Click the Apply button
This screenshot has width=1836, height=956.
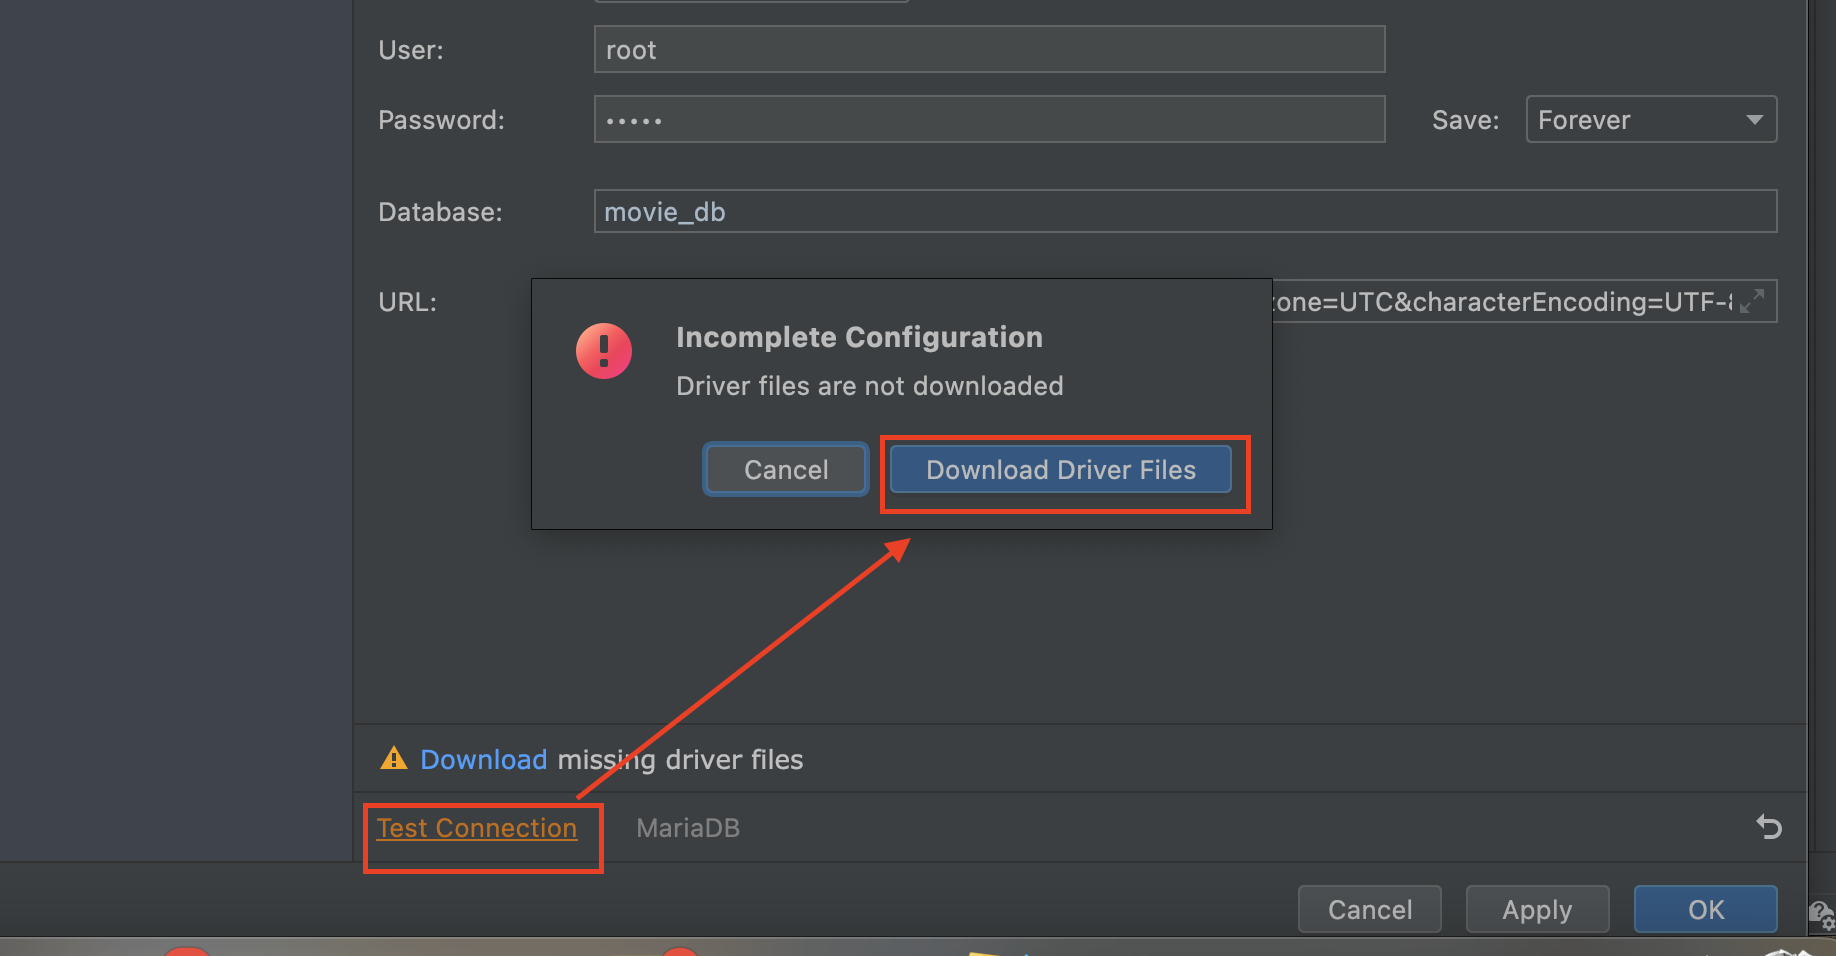coord(1537,909)
